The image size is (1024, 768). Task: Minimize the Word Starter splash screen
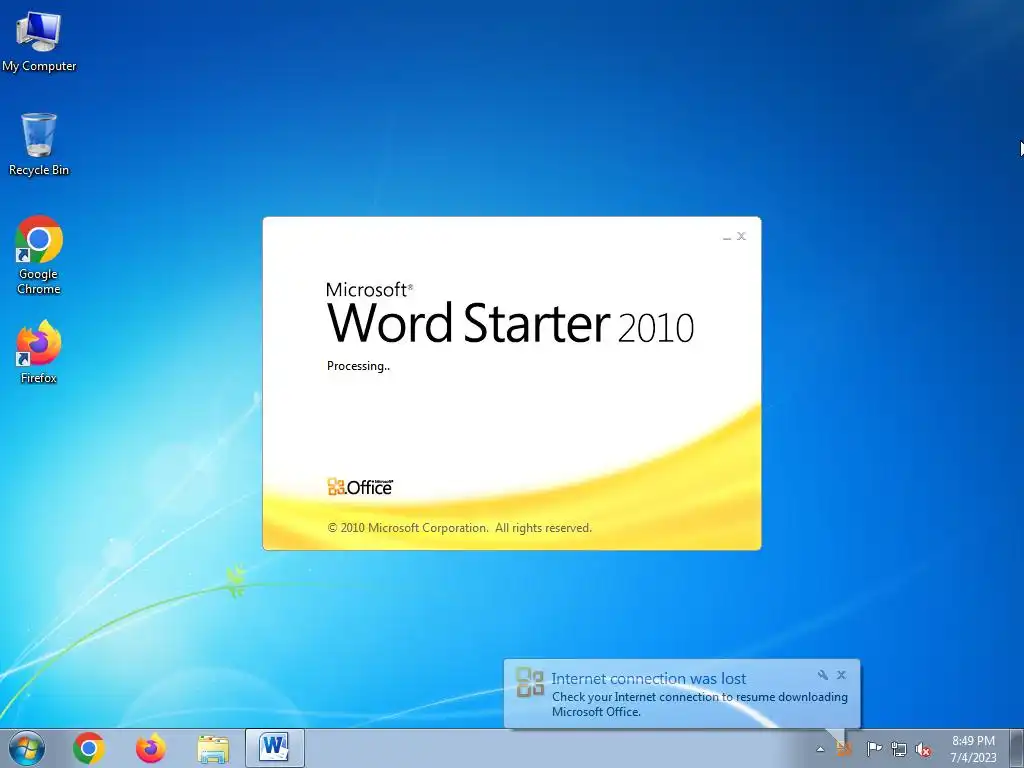pyautogui.click(x=727, y=236)
